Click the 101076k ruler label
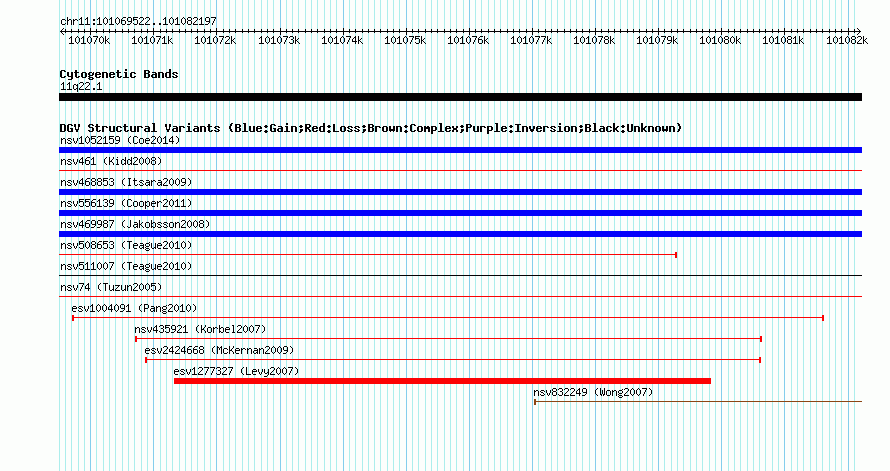 (x=468, y=40)
